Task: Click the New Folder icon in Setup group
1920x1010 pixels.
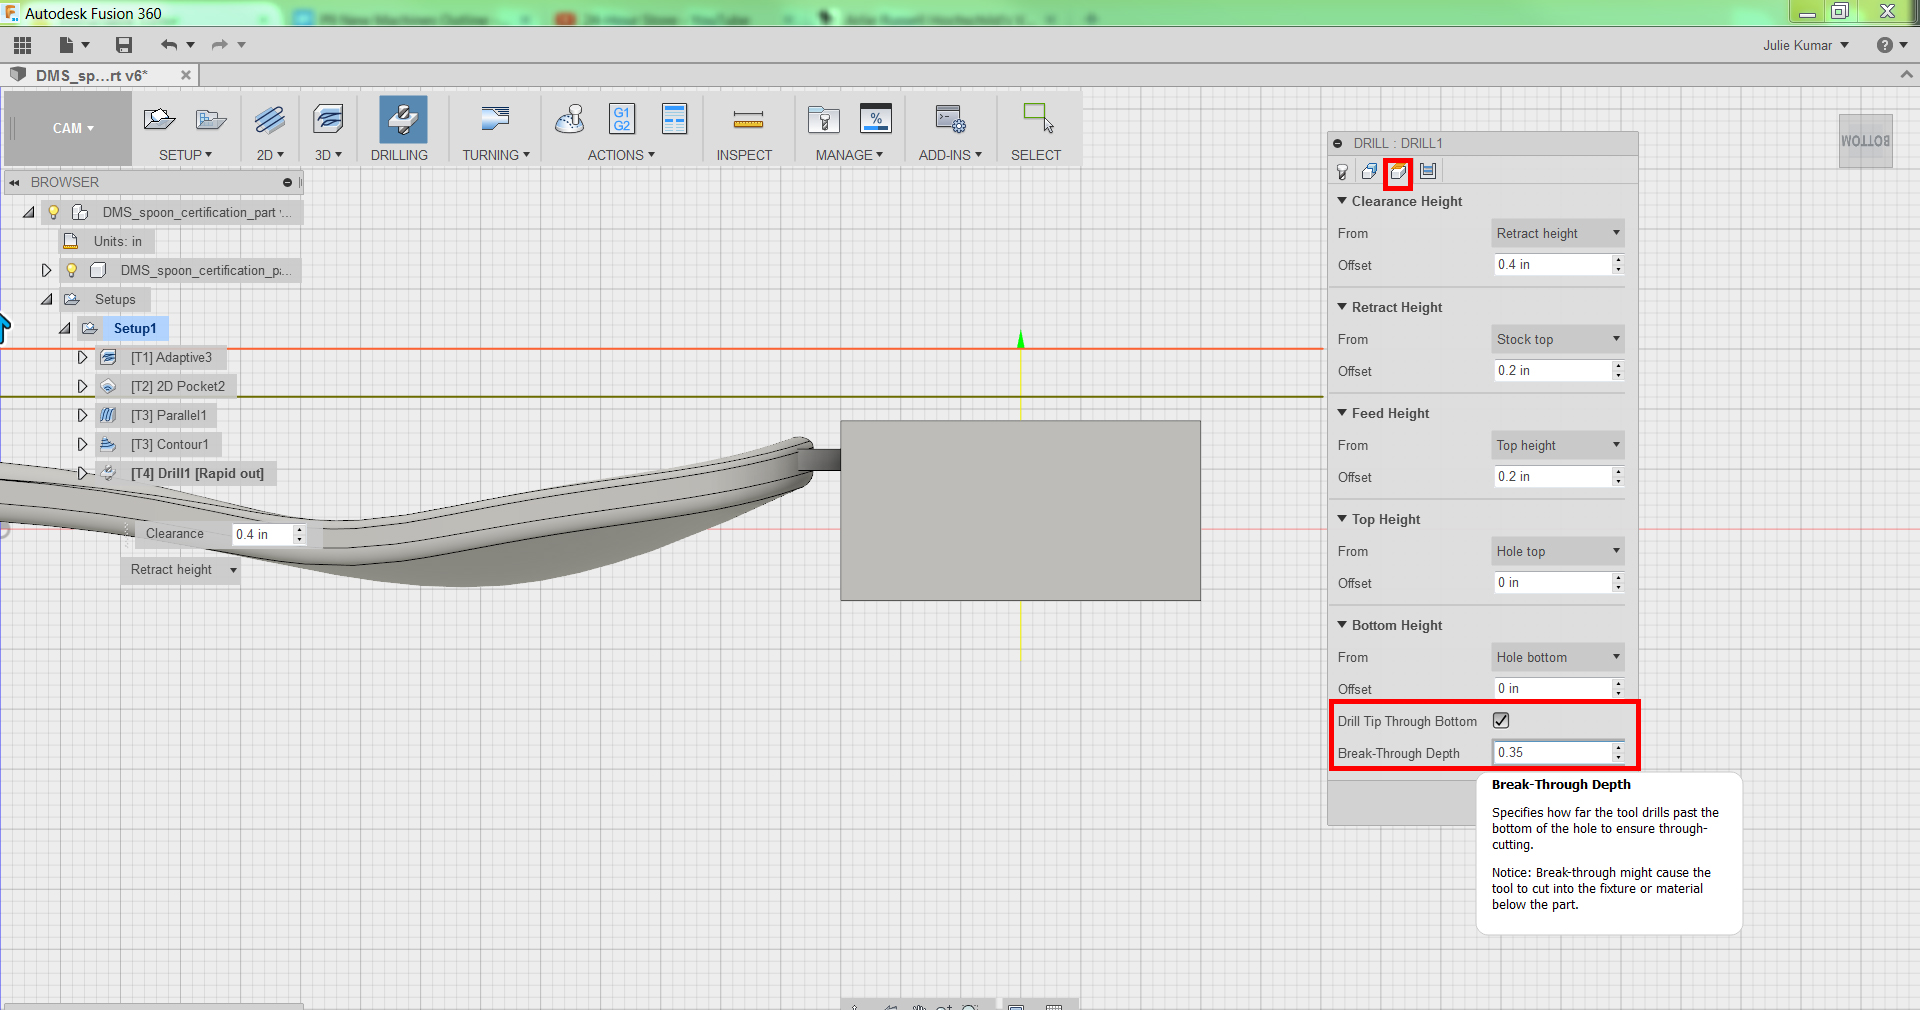Action: click(211, 120)
